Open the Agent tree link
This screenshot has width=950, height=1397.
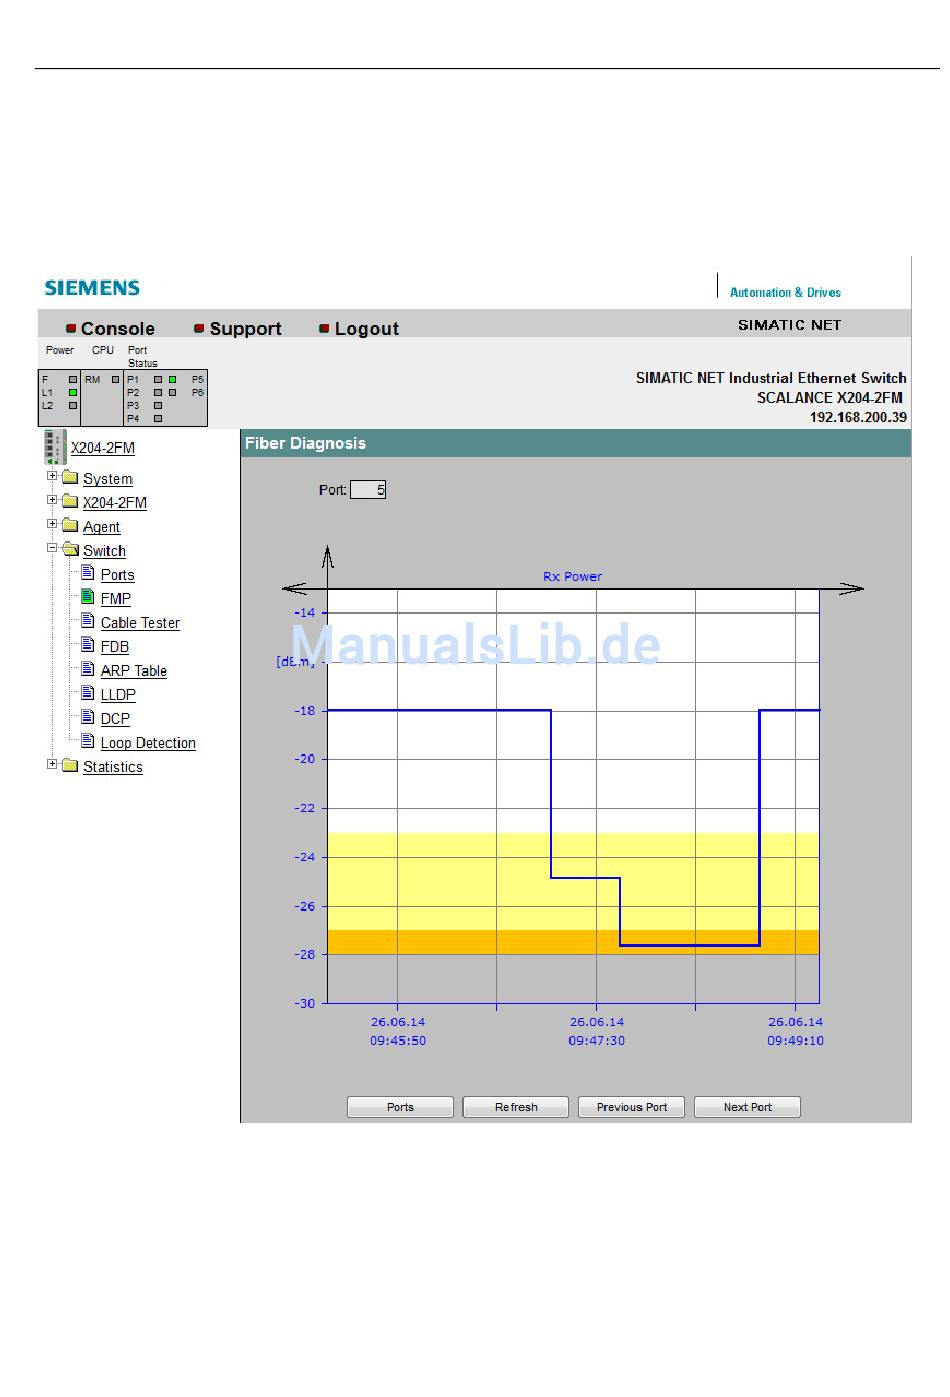(x=101, y=527)
